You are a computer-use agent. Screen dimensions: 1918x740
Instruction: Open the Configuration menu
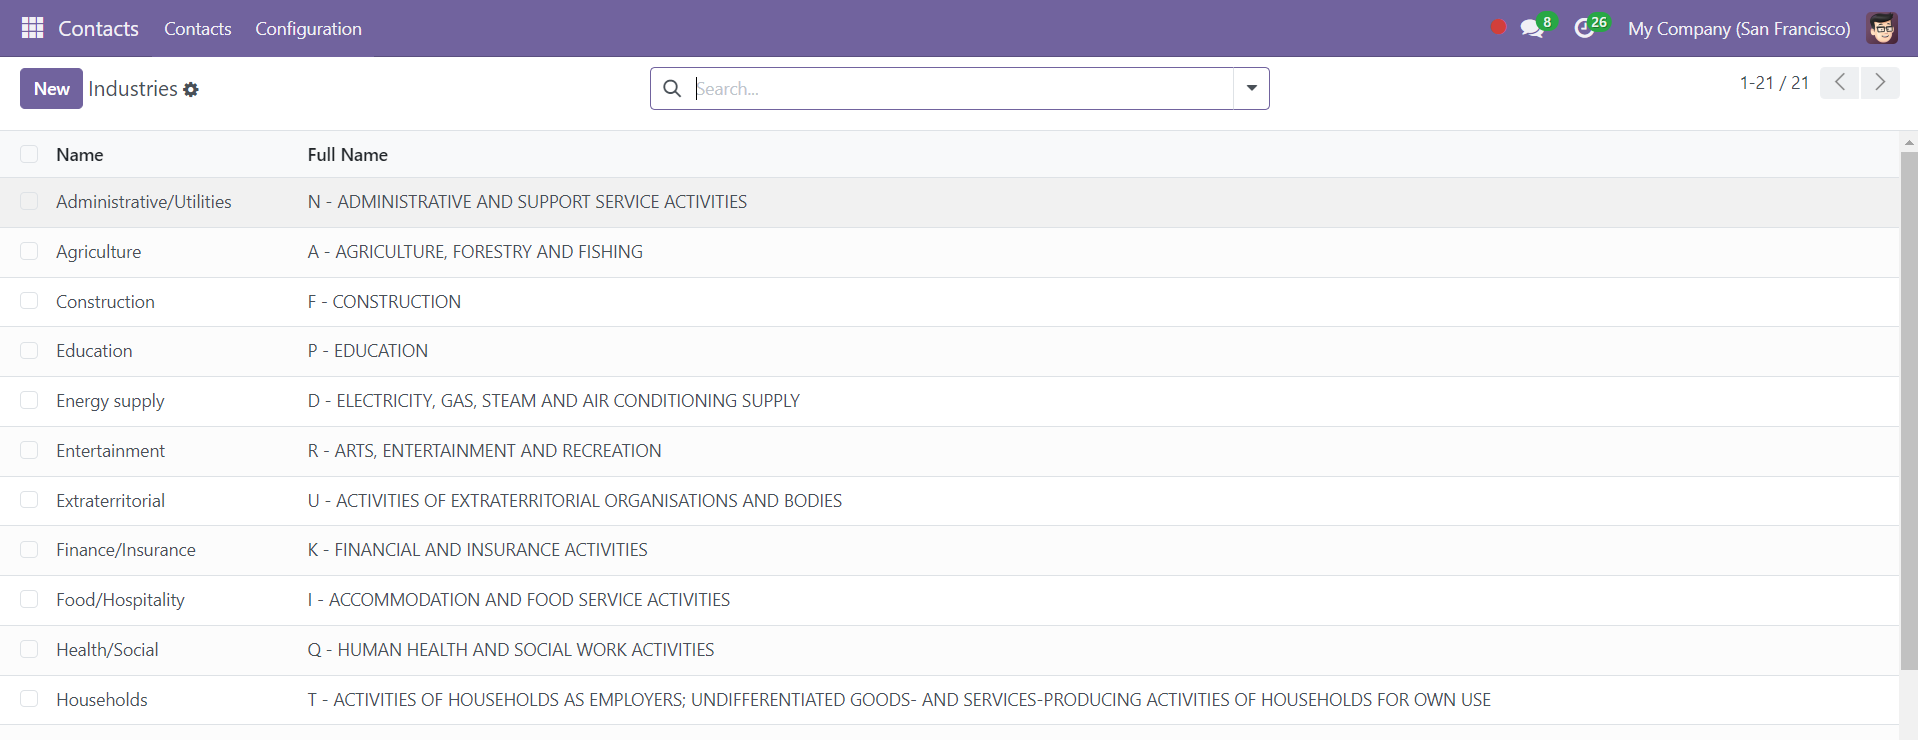pyautogui.click(x=308, y=29)
